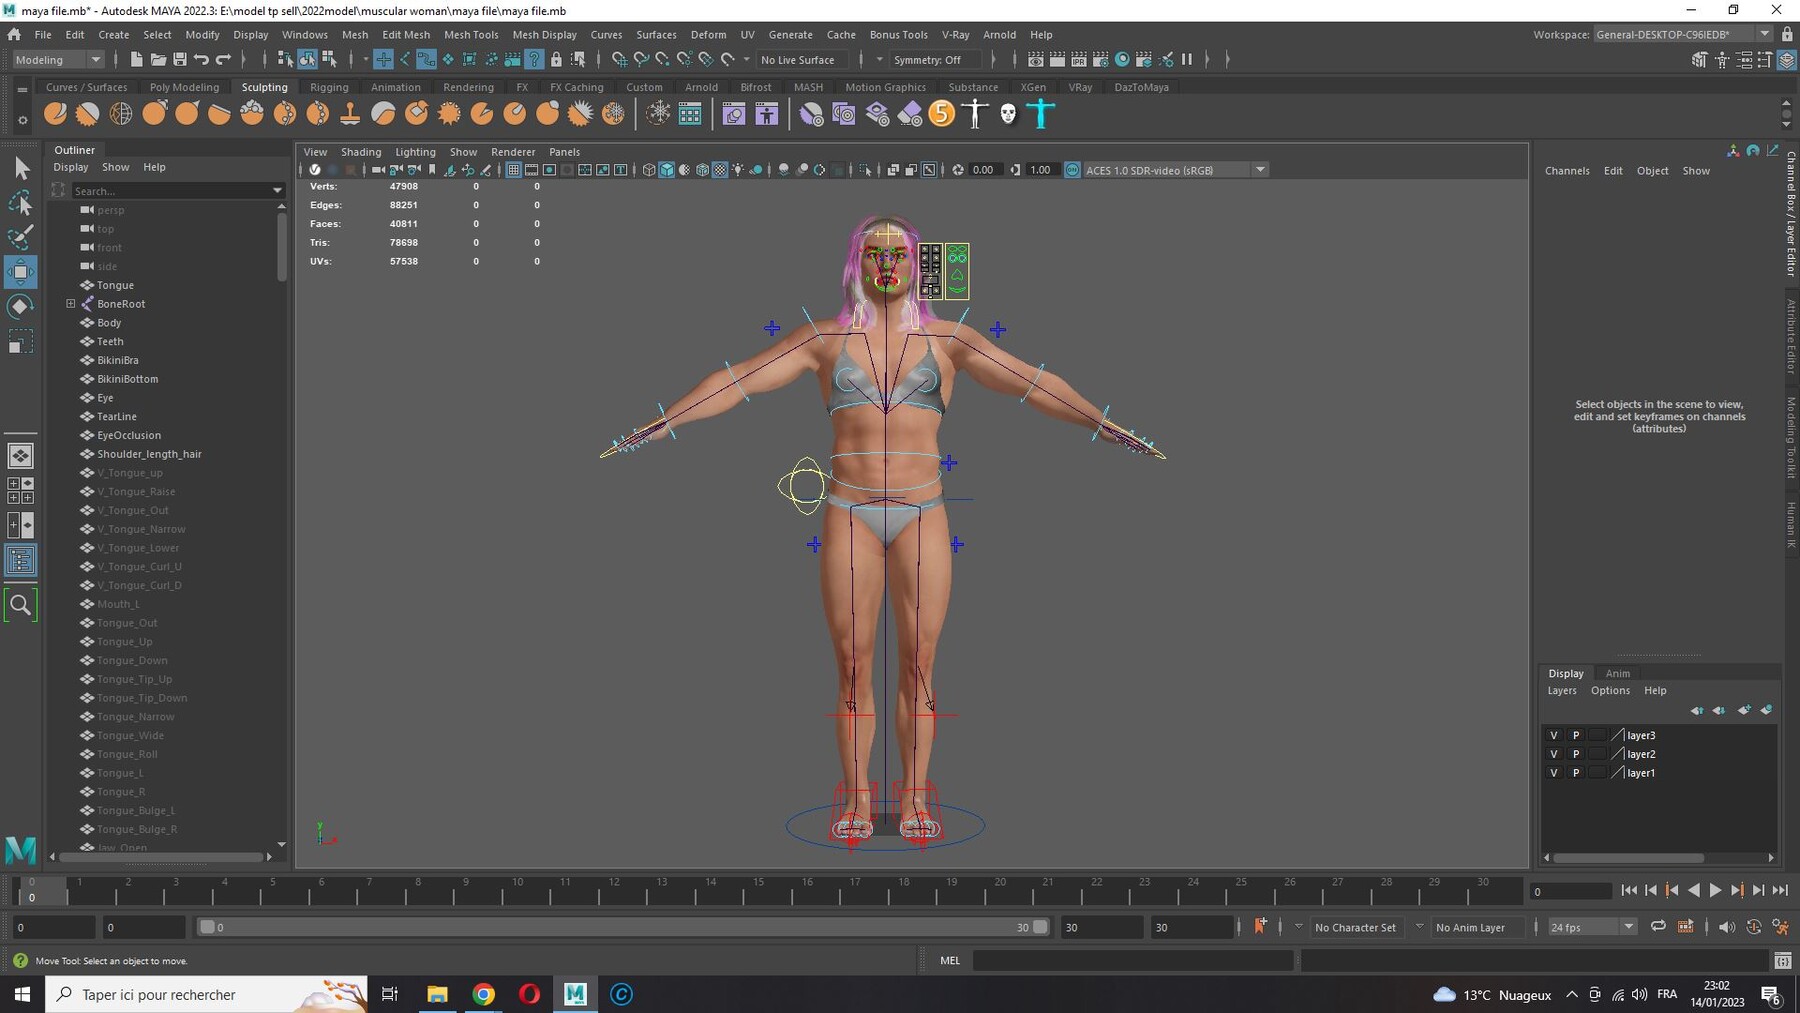This screenshot has width=1800, height=1013.
Task: Toggle audio speaker icon in range bar
Action: click(x=1727, y=927)
